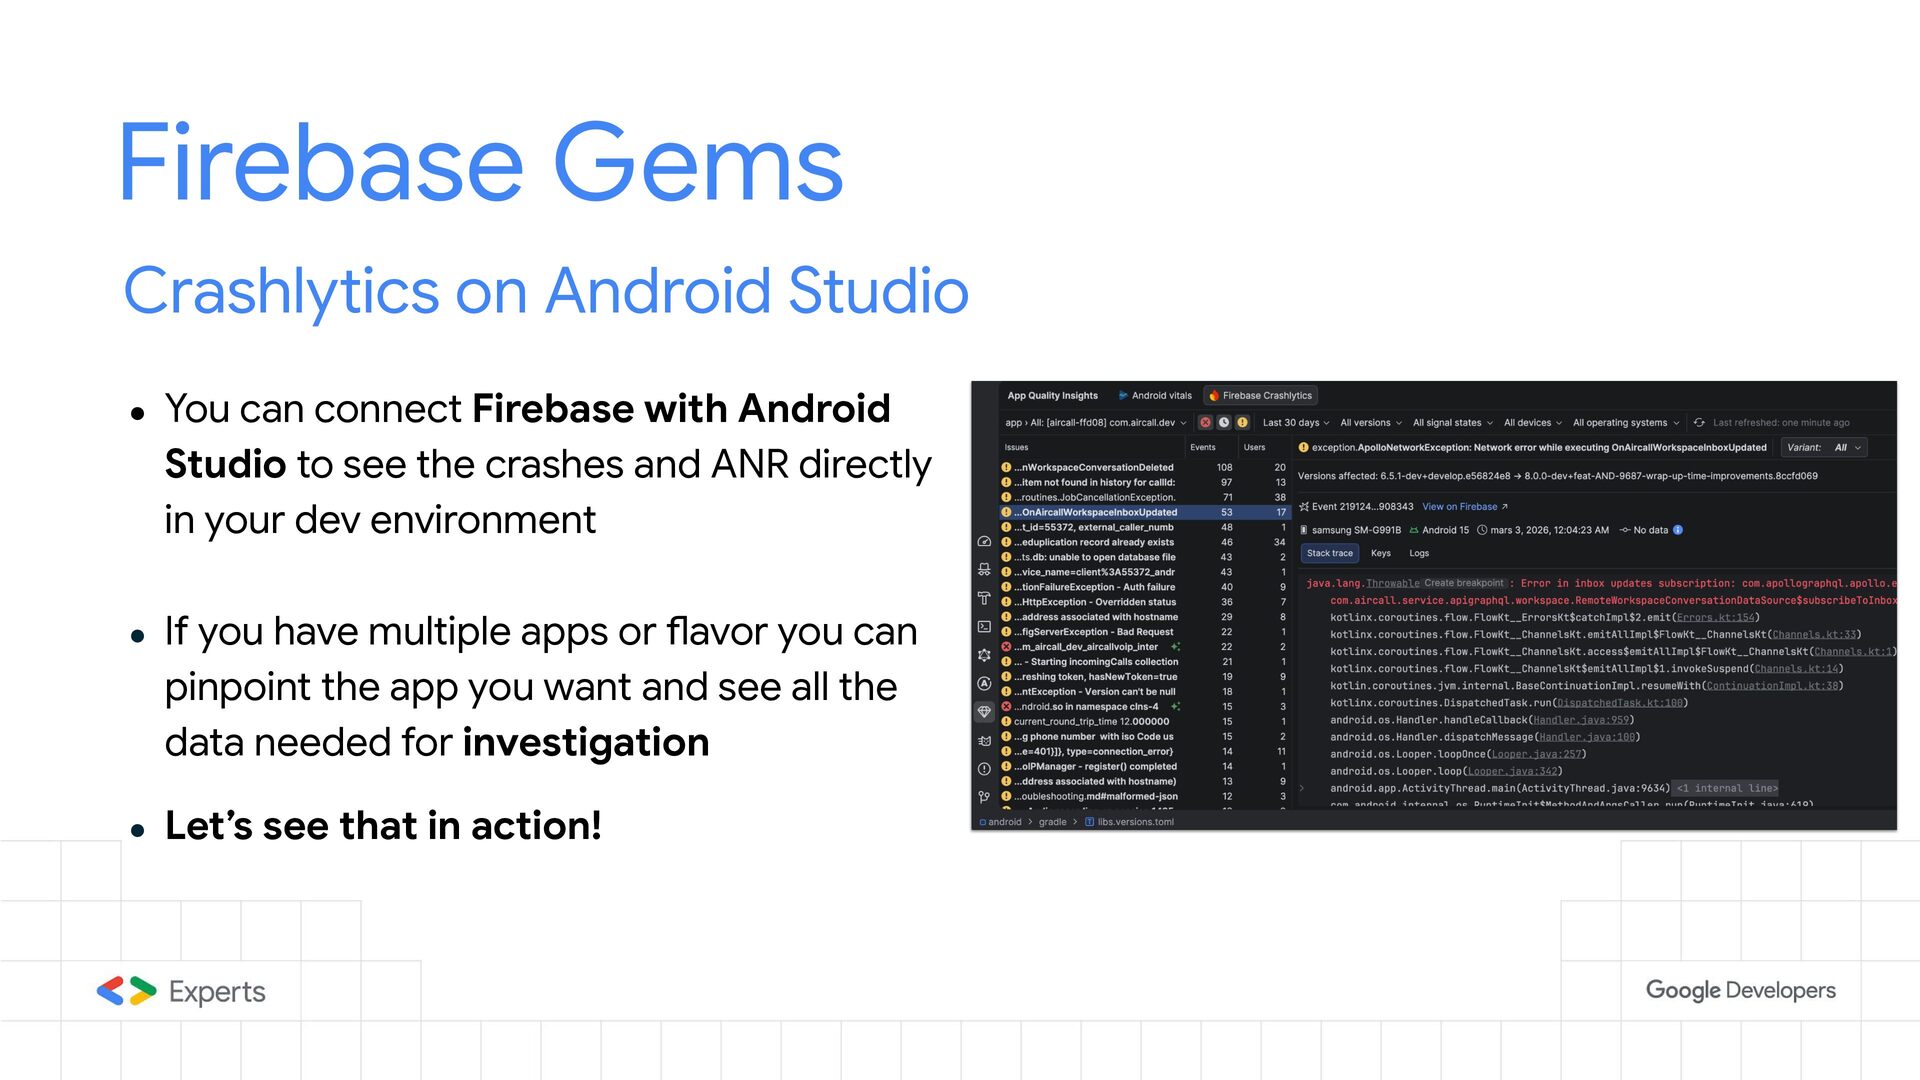
Task: Open Git branch icon in sidebar
Action: pos(984,797)
